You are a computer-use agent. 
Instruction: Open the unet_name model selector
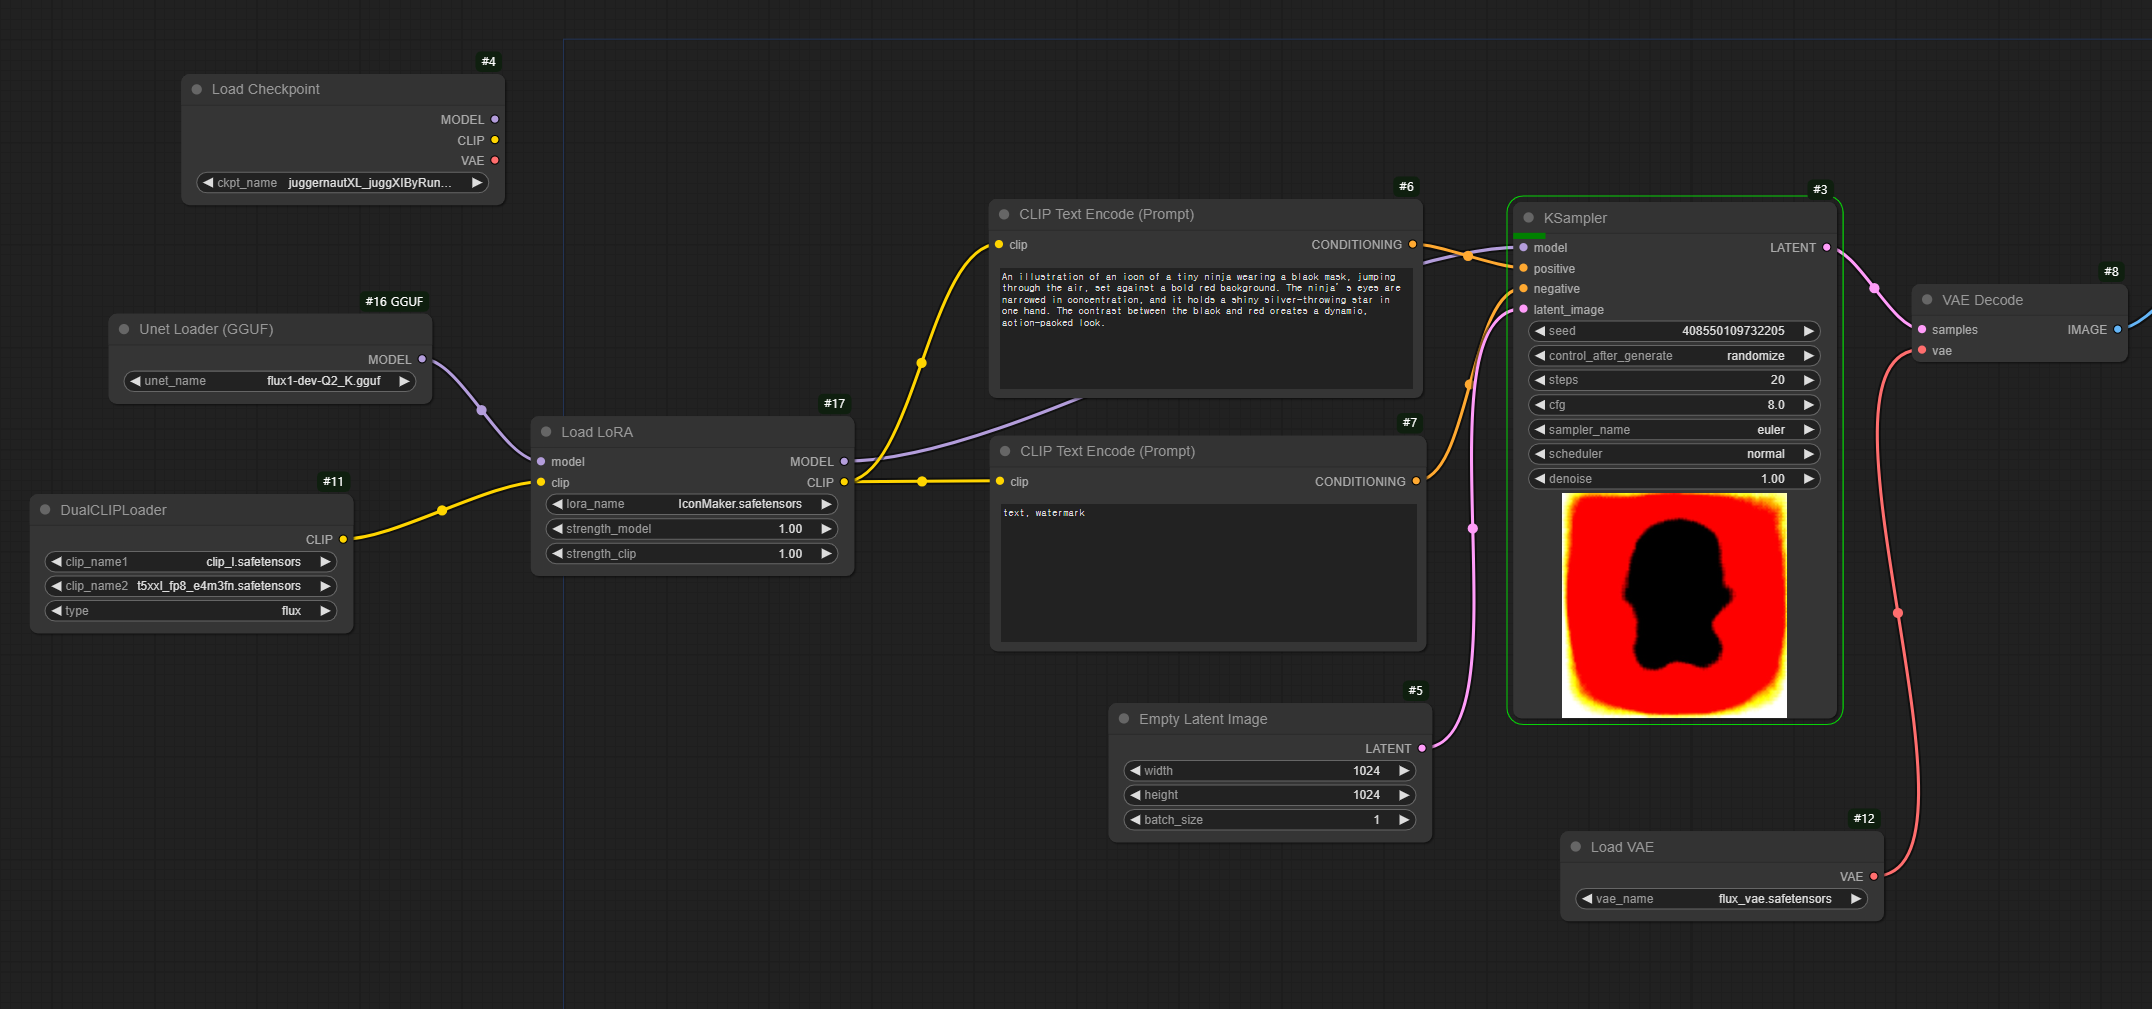[270, 381]
